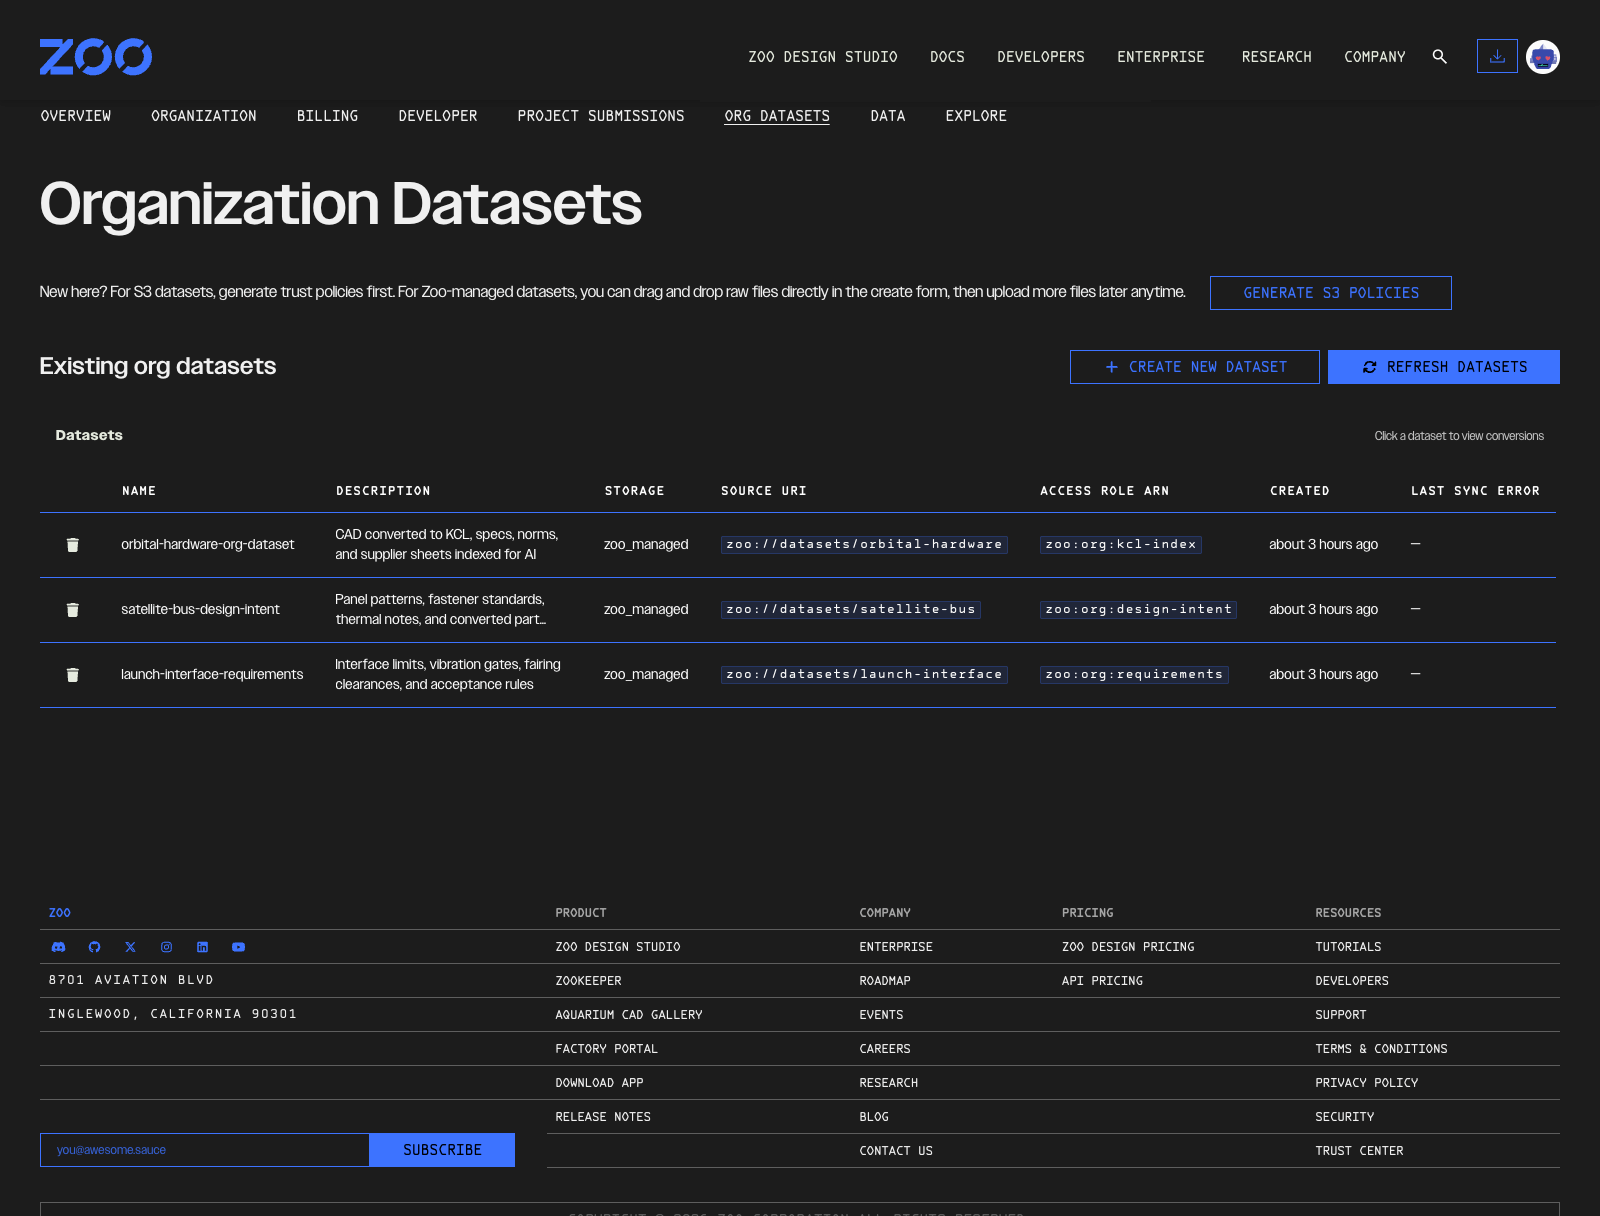
Task: Open Aquarium CAD Gallery footer link
Action: click(629, 1015)
